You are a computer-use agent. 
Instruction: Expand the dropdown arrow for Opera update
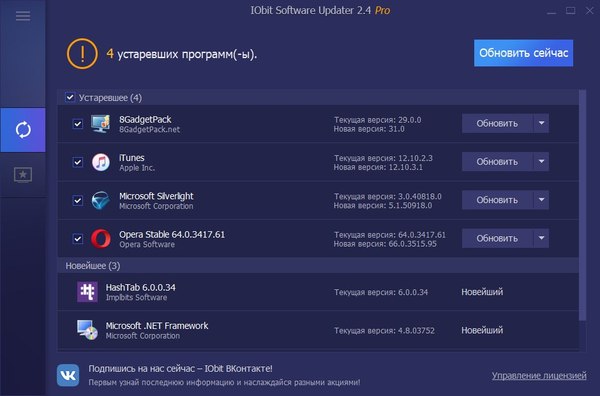click(541, 238)
